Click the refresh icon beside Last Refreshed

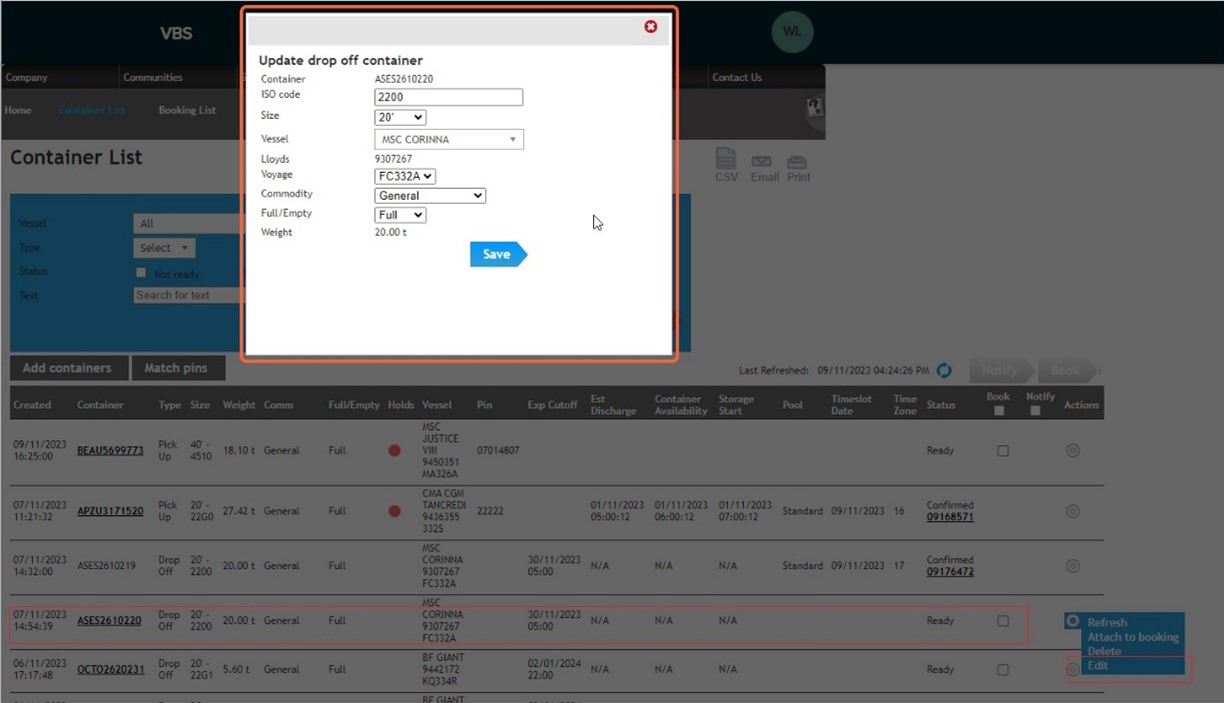pyautogui.click(x=944, y=371)
